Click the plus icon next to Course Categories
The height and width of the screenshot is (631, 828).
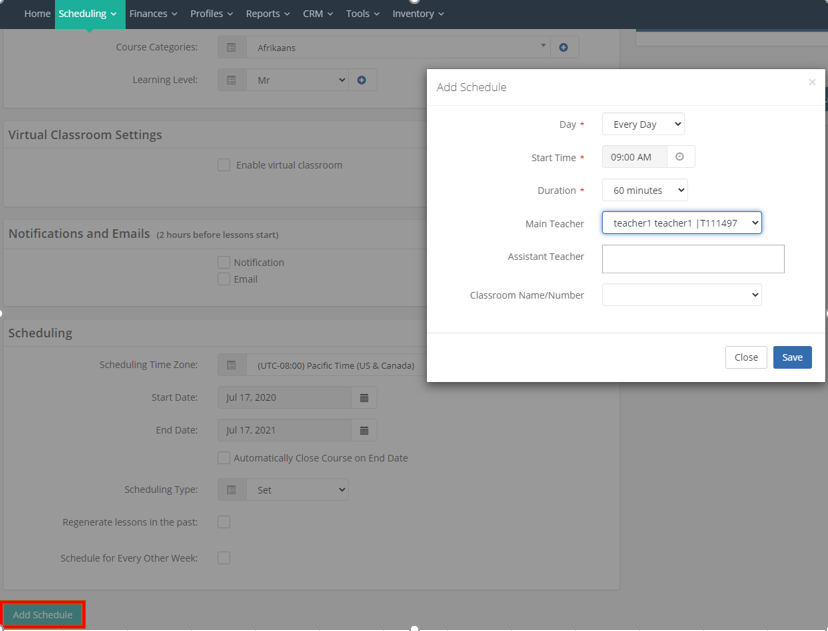pyautogui.click(x=563, y=47)
